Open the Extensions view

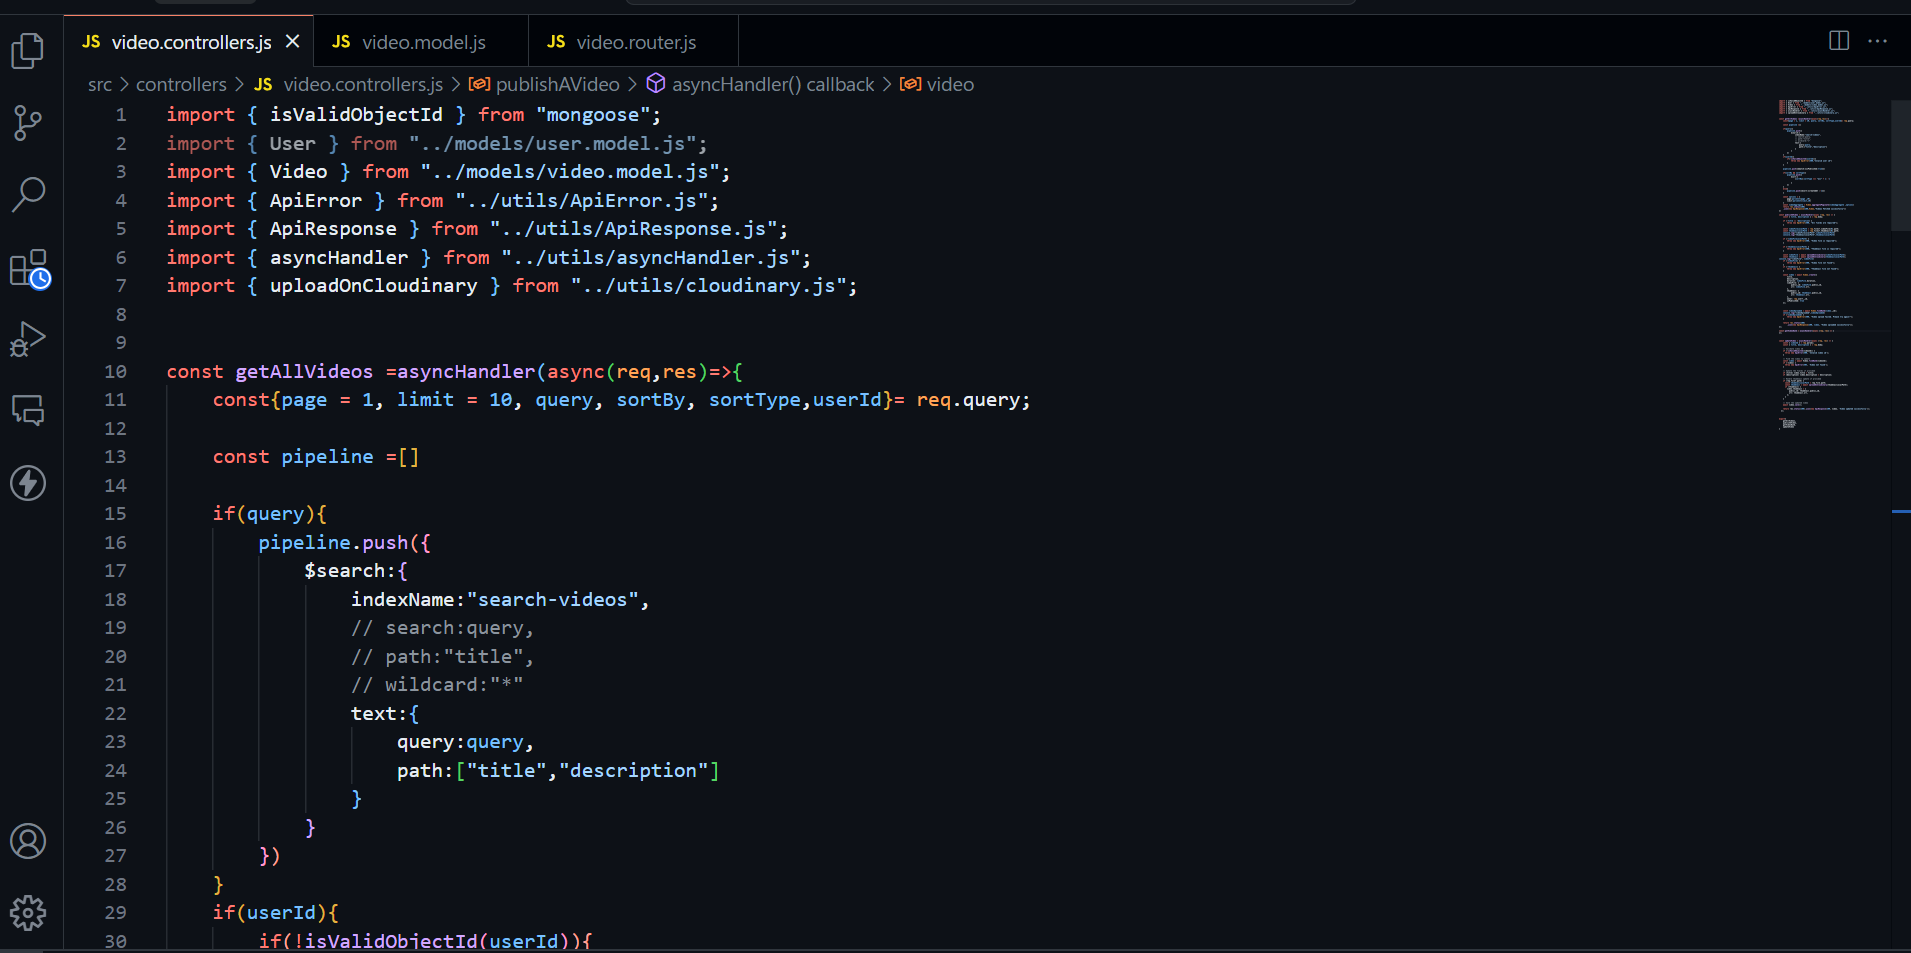coord(28,268)
